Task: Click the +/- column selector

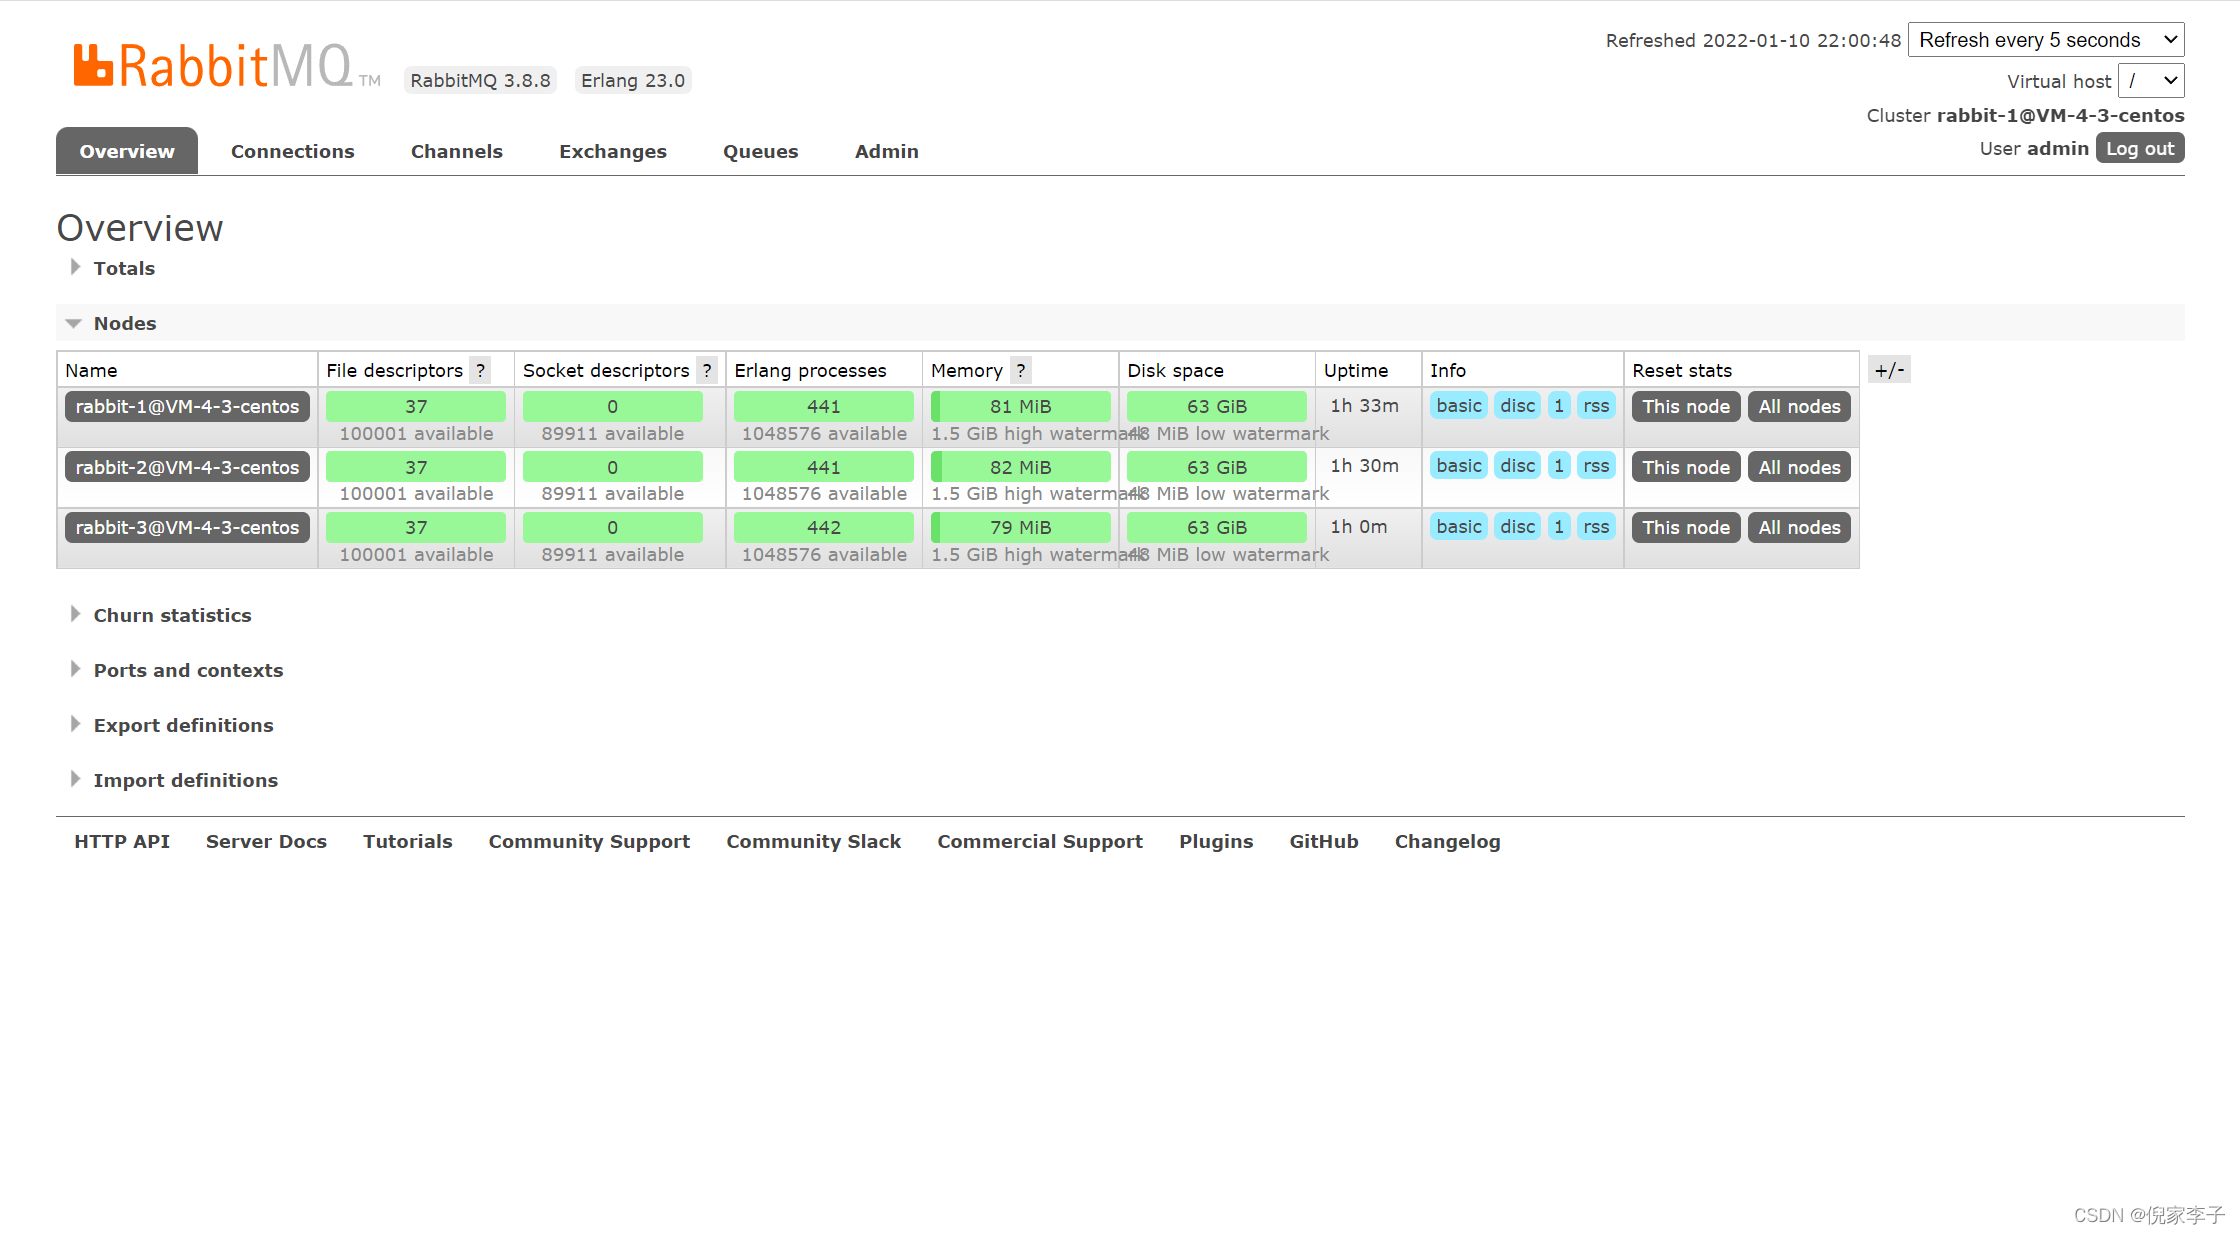Action: [x=1889, y=370]
